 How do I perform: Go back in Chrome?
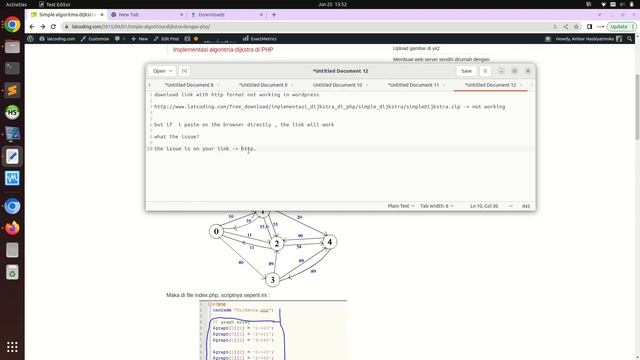coord(32,27)
